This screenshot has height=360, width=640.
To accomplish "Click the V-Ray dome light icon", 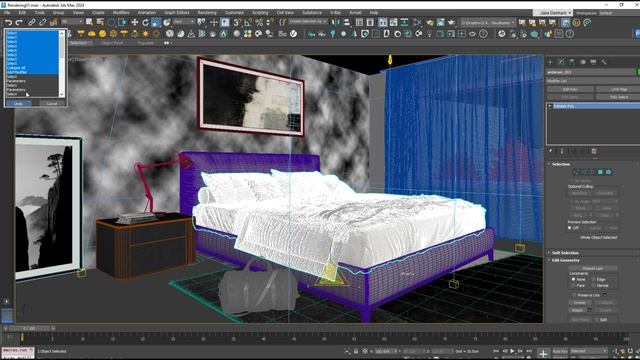I will (x=91, y=34).
